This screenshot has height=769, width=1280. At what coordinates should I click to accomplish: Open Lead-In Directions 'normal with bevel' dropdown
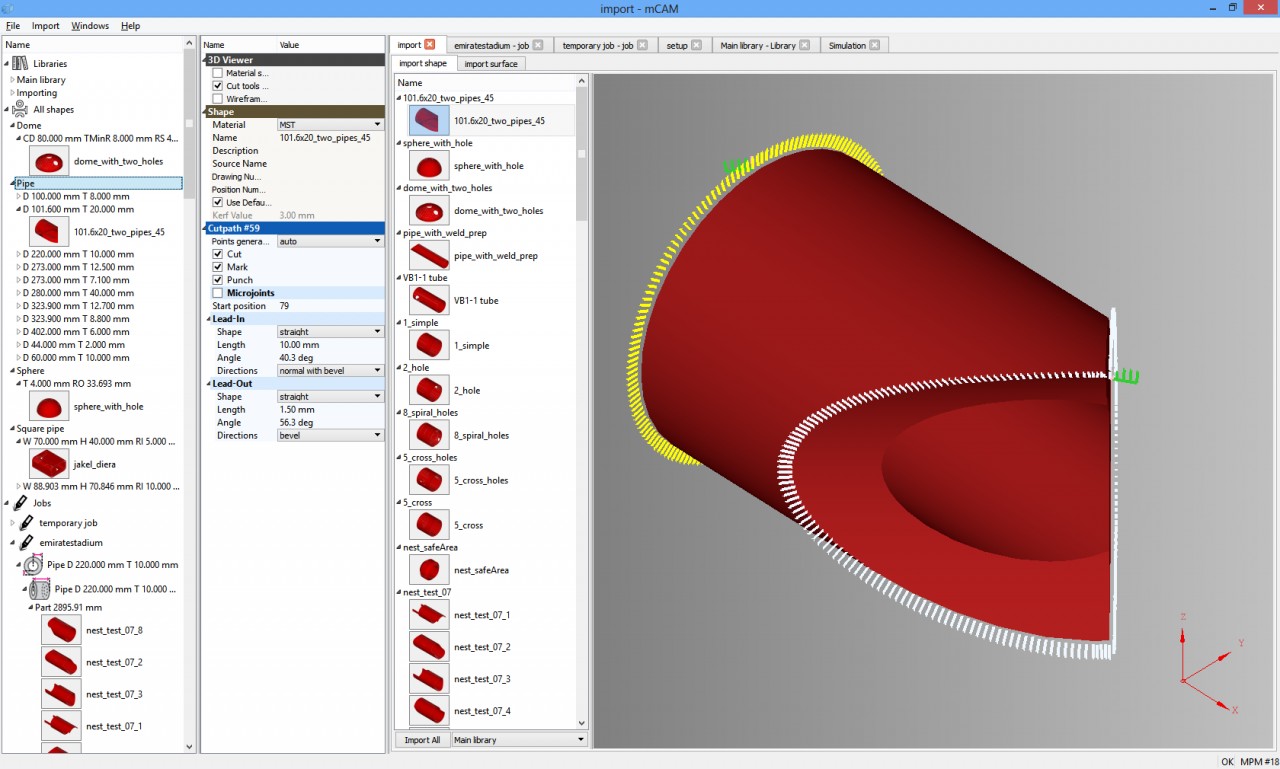330,371
